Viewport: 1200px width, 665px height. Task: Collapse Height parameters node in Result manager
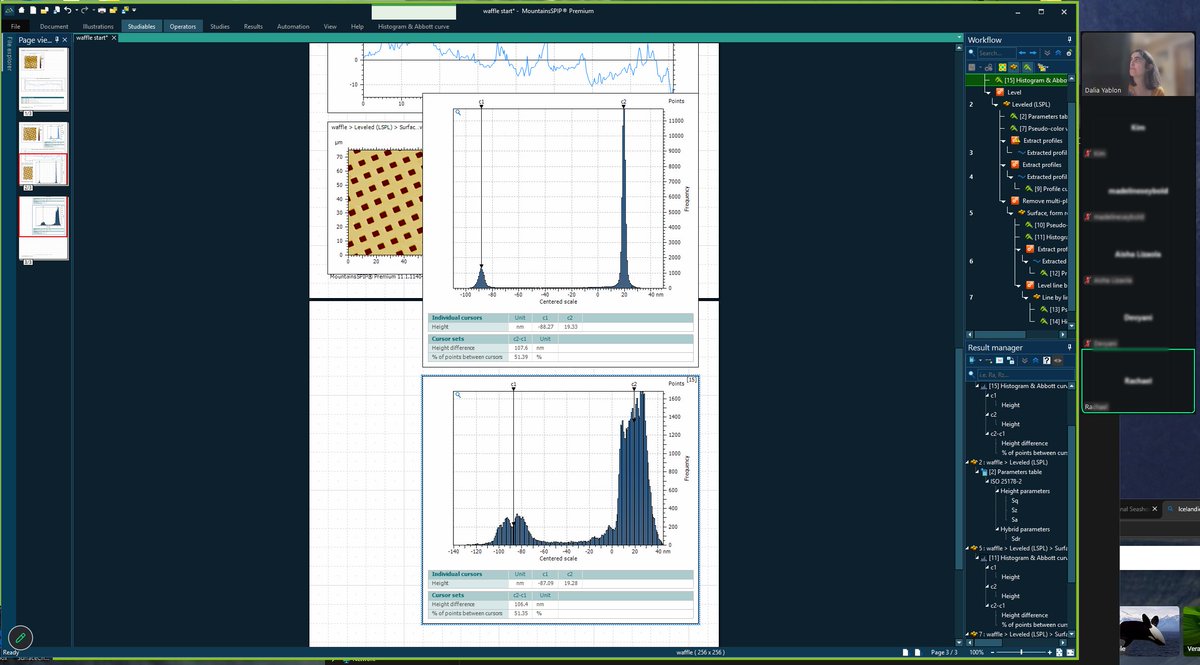(997, 491)
